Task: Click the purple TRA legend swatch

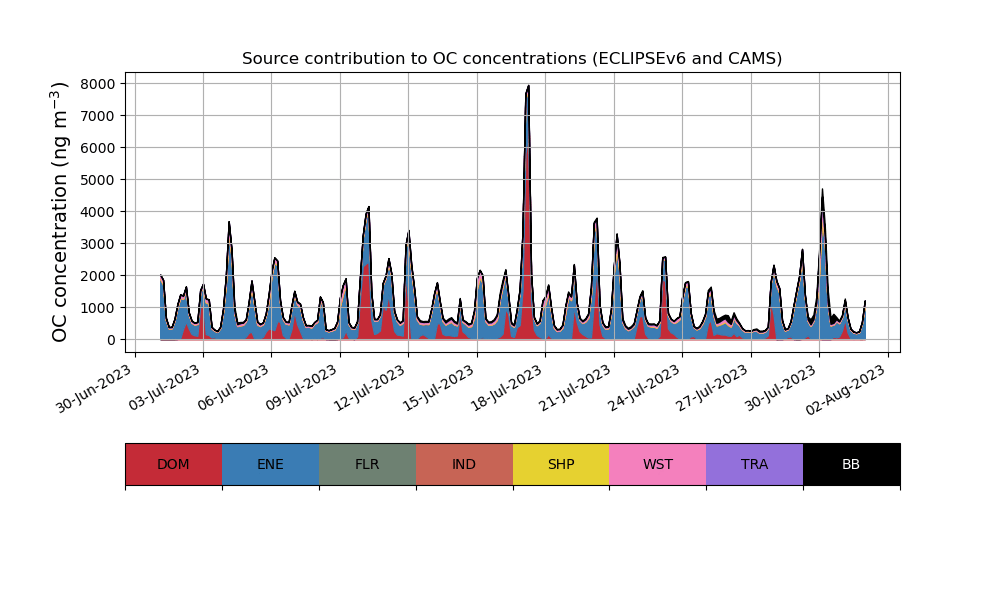Action: point(754,464)
